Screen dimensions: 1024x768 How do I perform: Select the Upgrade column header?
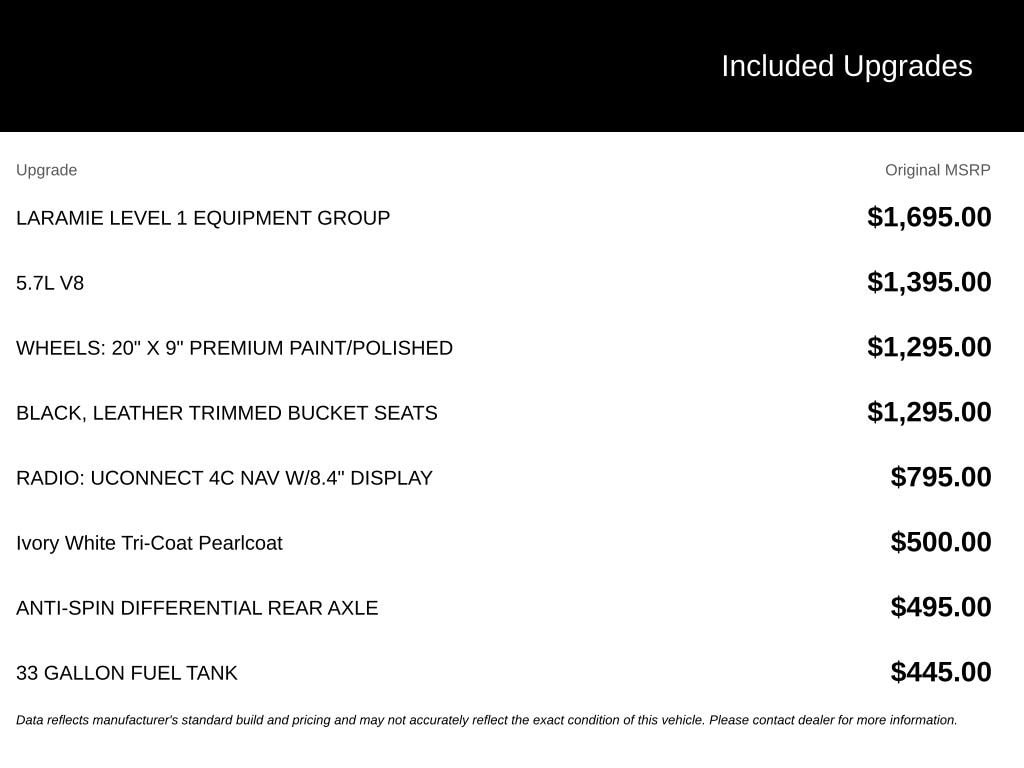coord(46,170)
